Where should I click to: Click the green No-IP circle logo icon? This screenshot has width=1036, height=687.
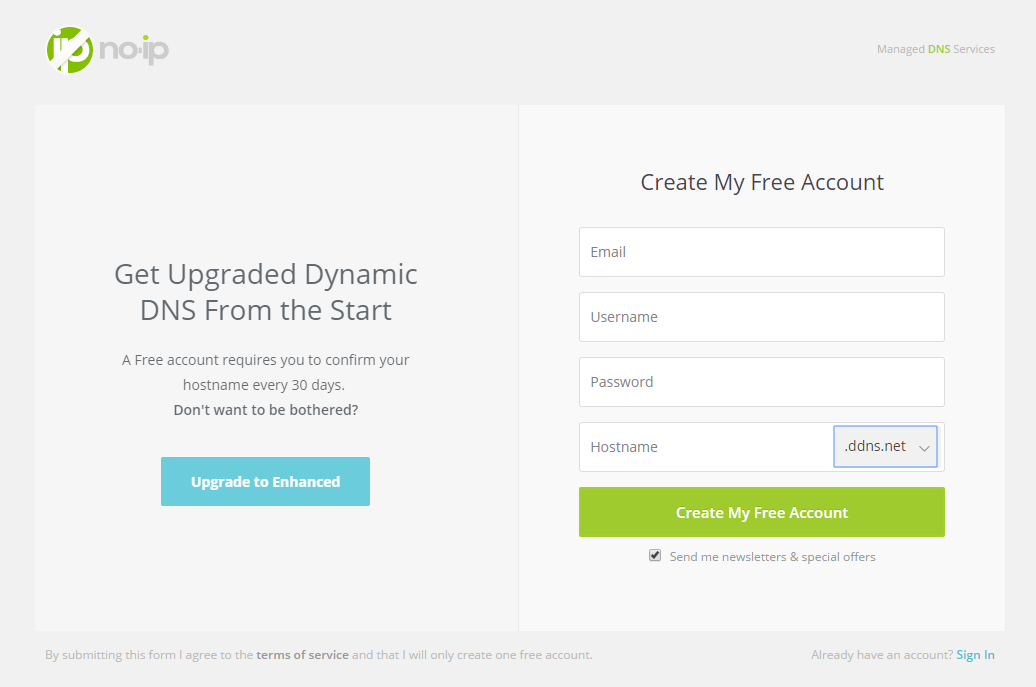[69, 49]
